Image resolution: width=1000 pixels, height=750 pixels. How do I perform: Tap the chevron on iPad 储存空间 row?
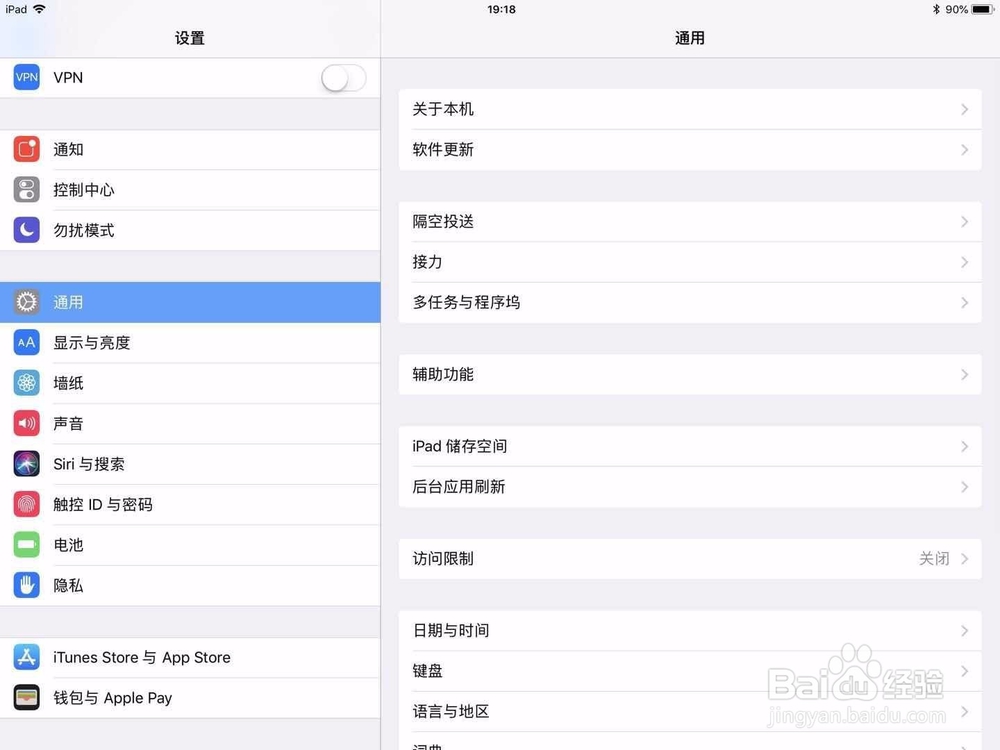(964, 446)
